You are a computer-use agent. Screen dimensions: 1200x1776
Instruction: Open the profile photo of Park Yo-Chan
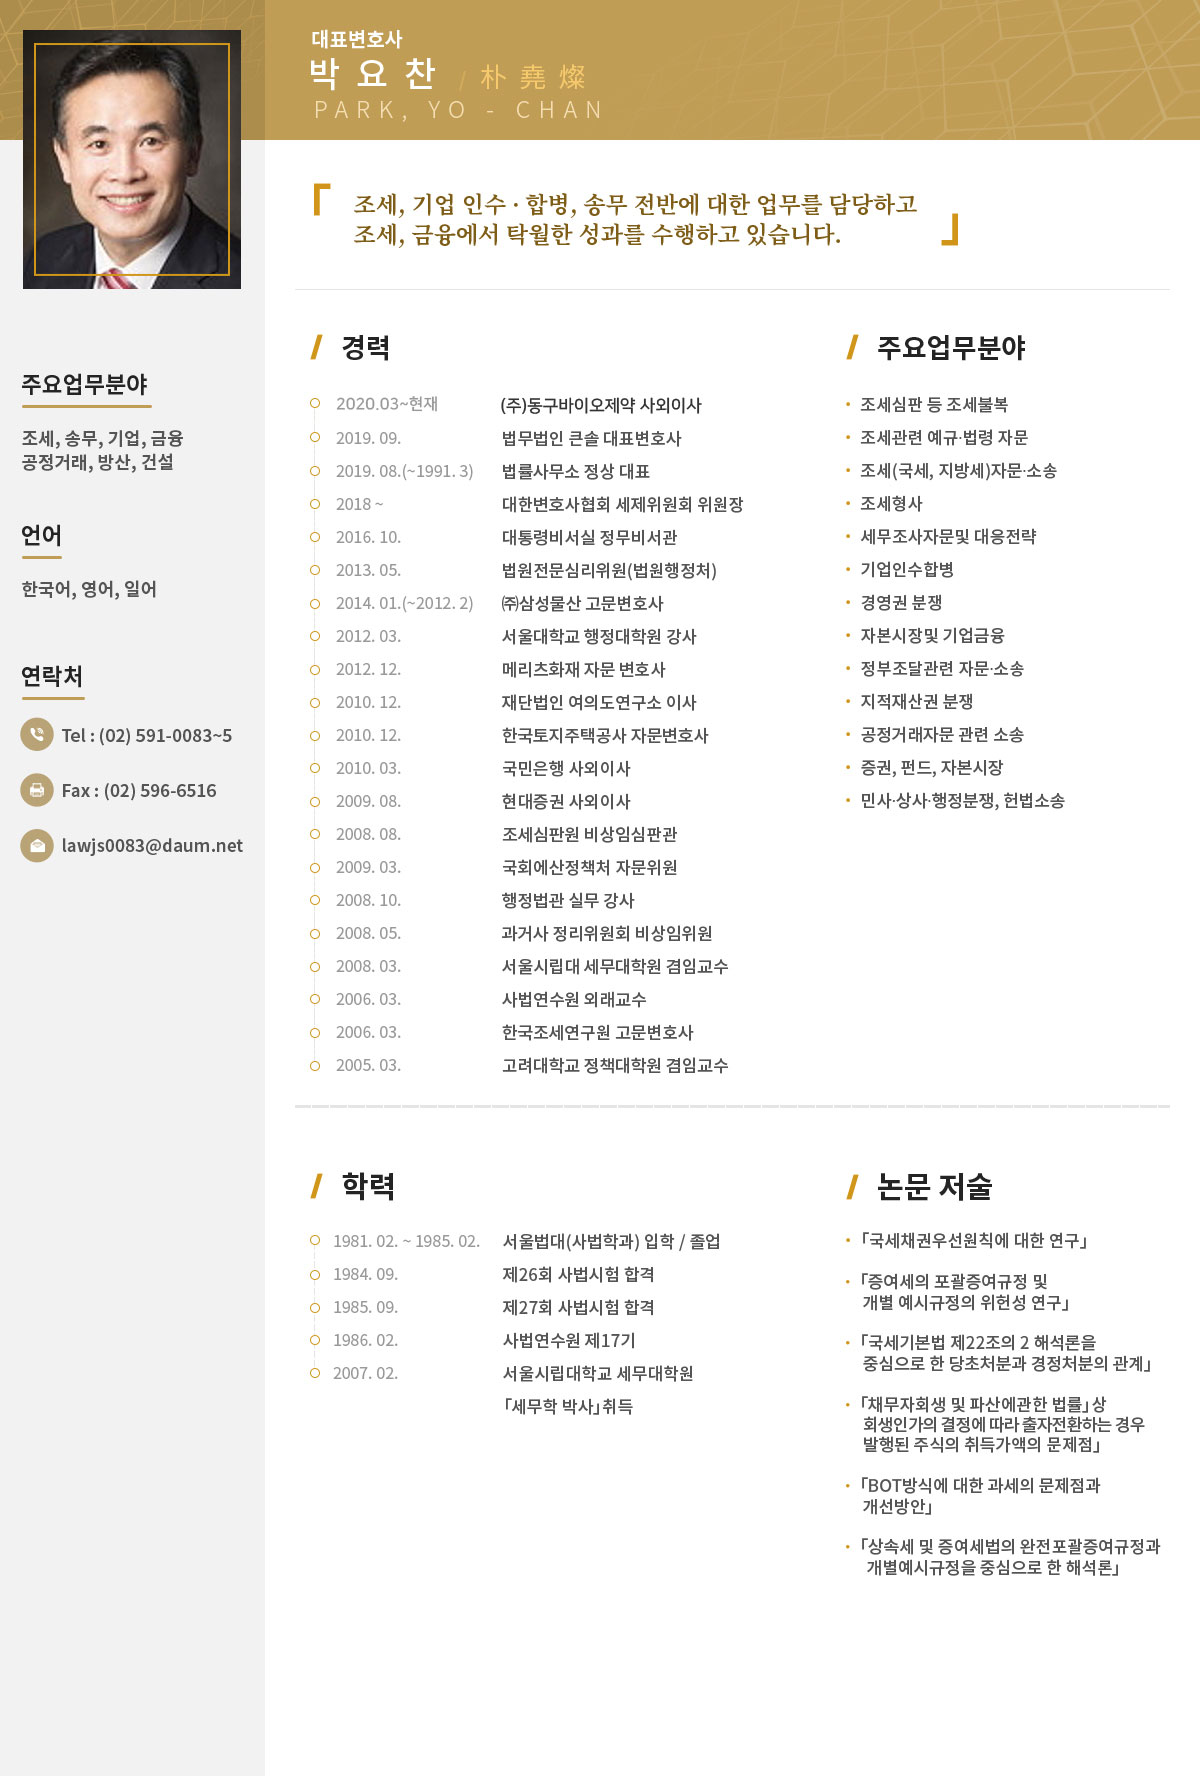(132, 160)
